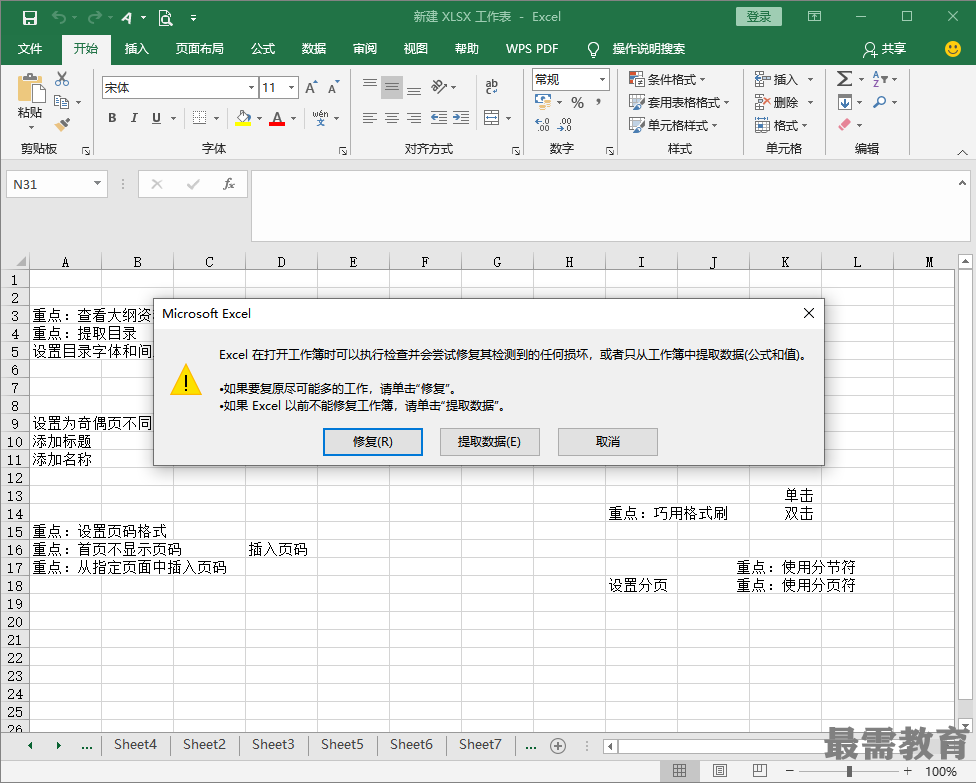Click the AutoSum sigma icon

coord(844,79)
